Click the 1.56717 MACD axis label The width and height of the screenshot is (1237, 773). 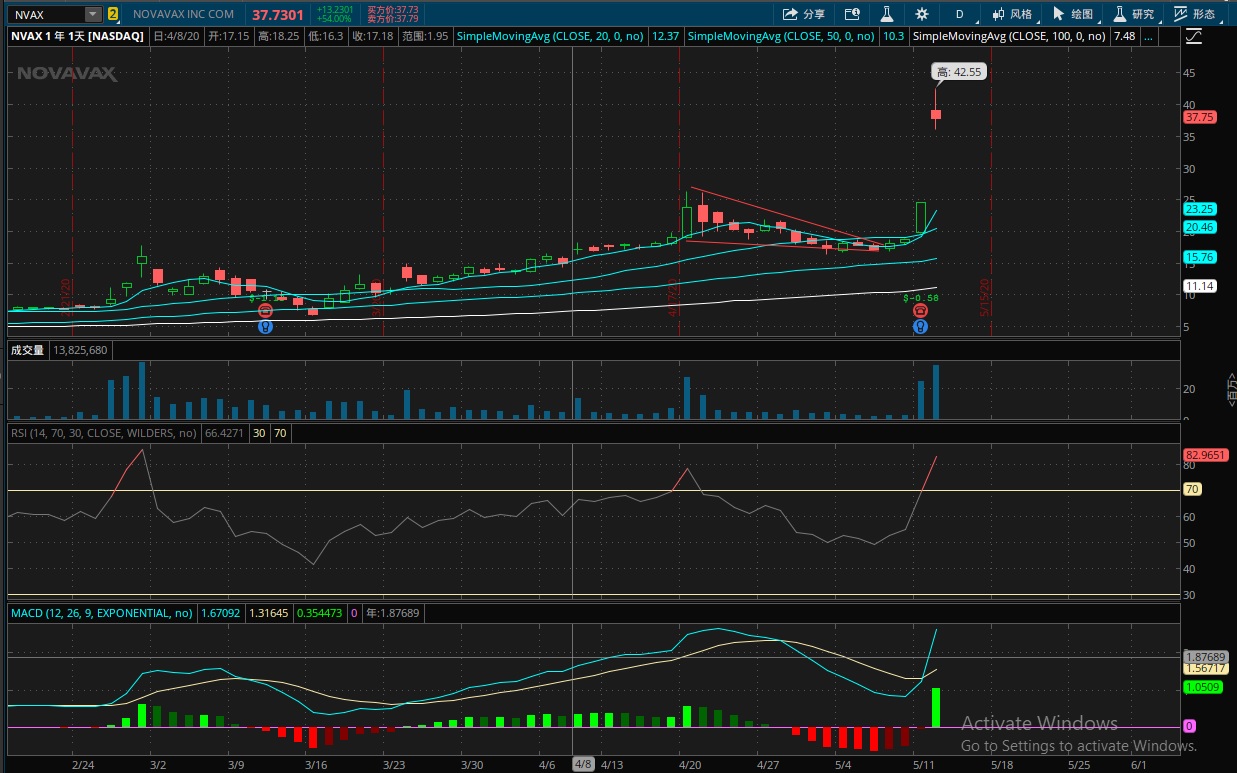point(1204,668)
